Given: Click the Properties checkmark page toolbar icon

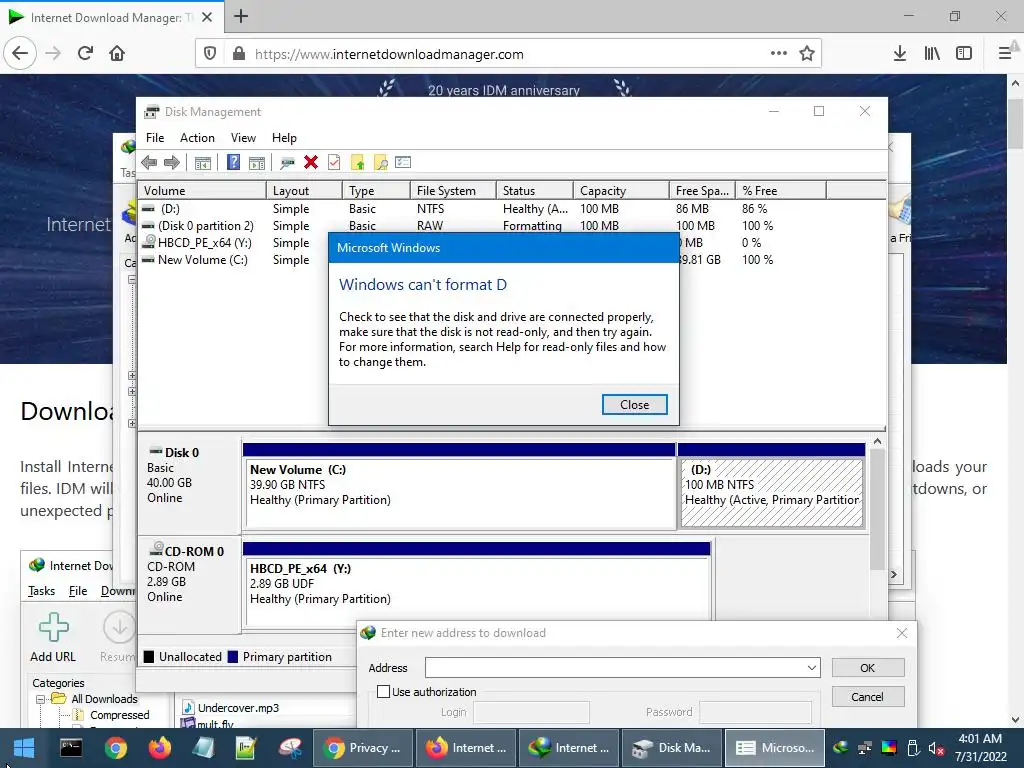Looking at the screenshot, I should point(334,162).
